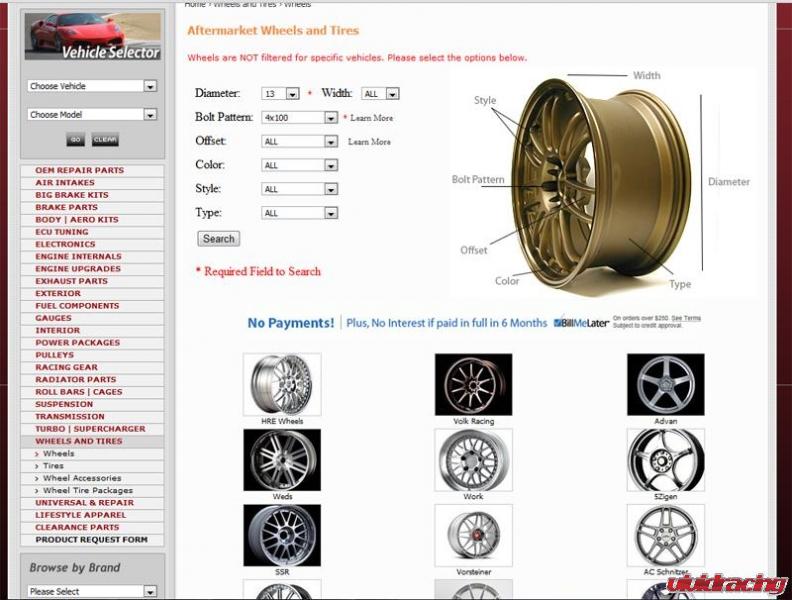Open Engine Upgrades category
This screenshot has width=792, height=600.
[92, 269]
